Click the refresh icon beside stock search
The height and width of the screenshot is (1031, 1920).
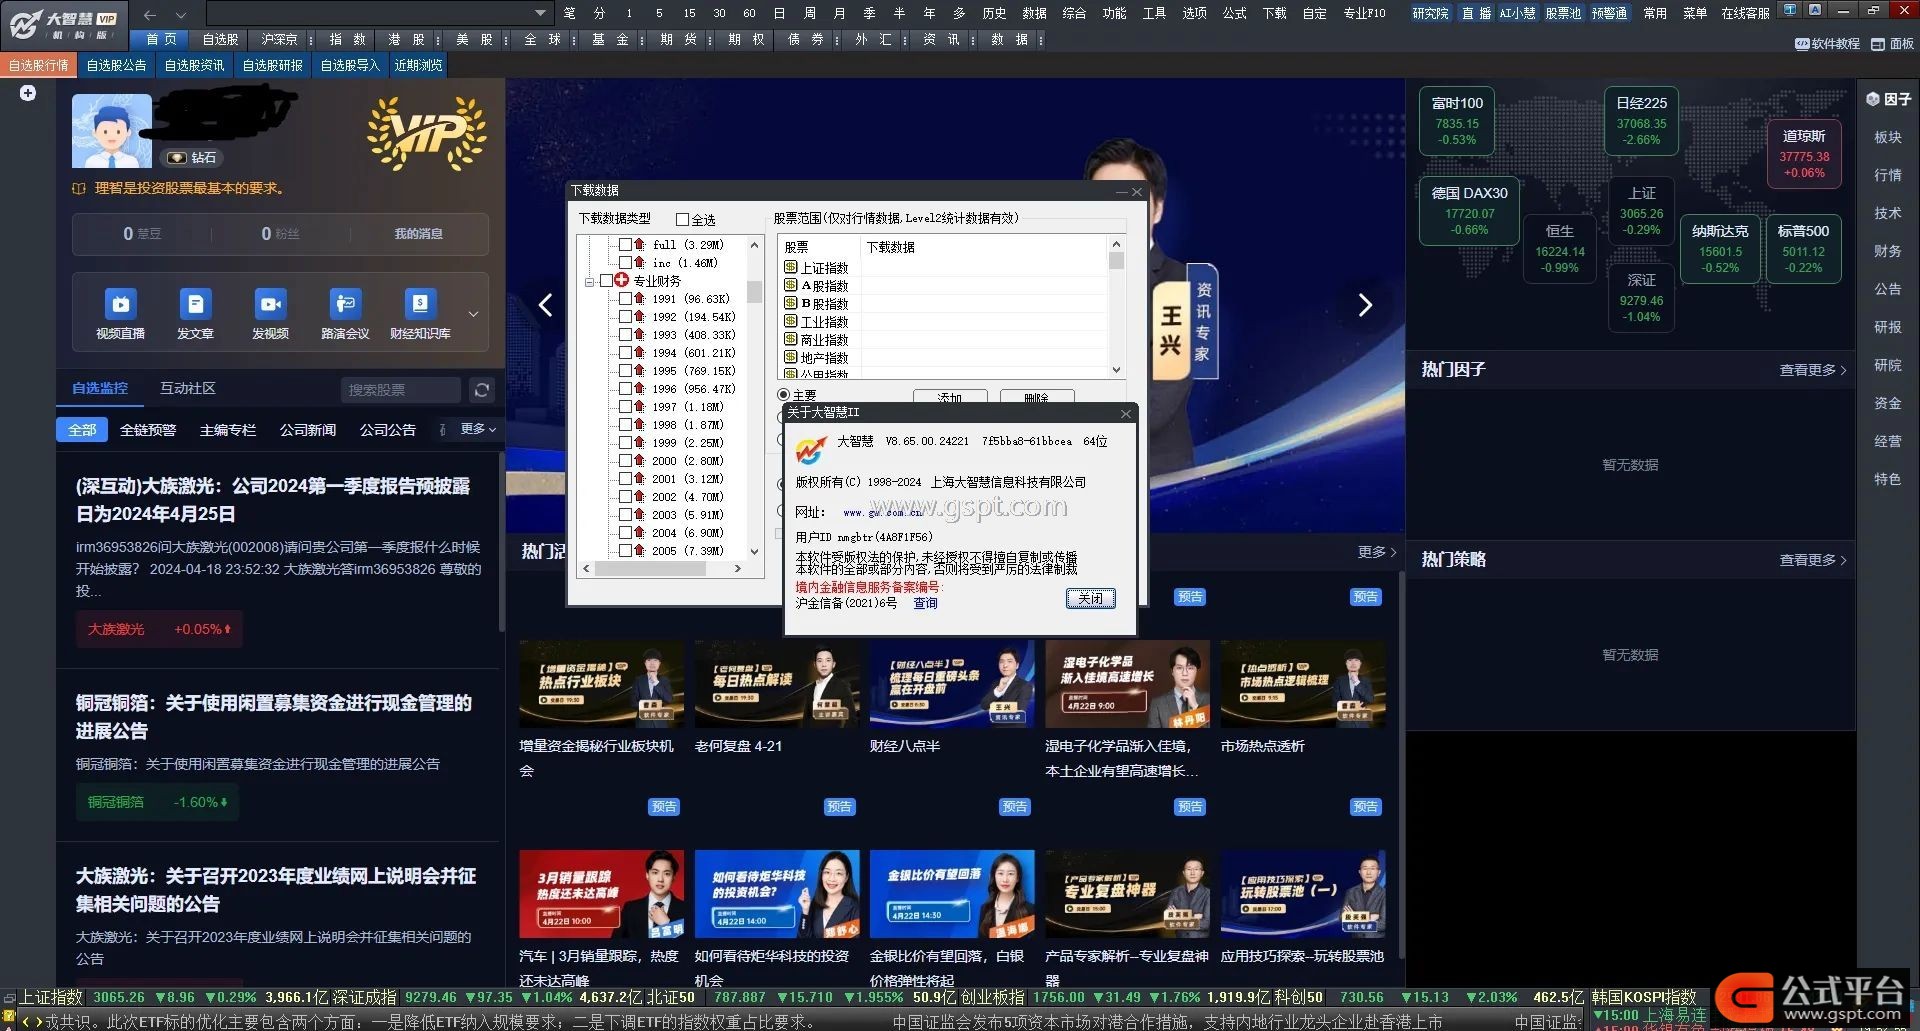click(482, 390)
